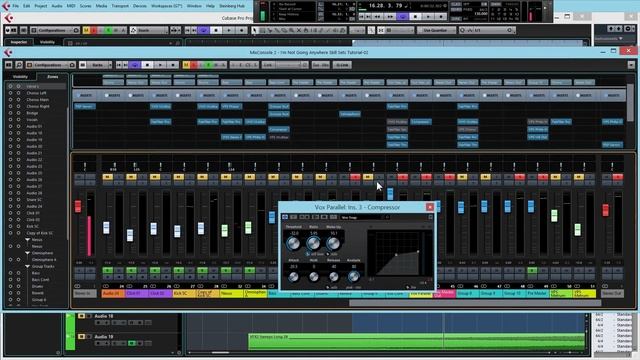Toggle auto release button in compressor
The width and height of the screenshot is (640, 360).
tap(328, 287)
